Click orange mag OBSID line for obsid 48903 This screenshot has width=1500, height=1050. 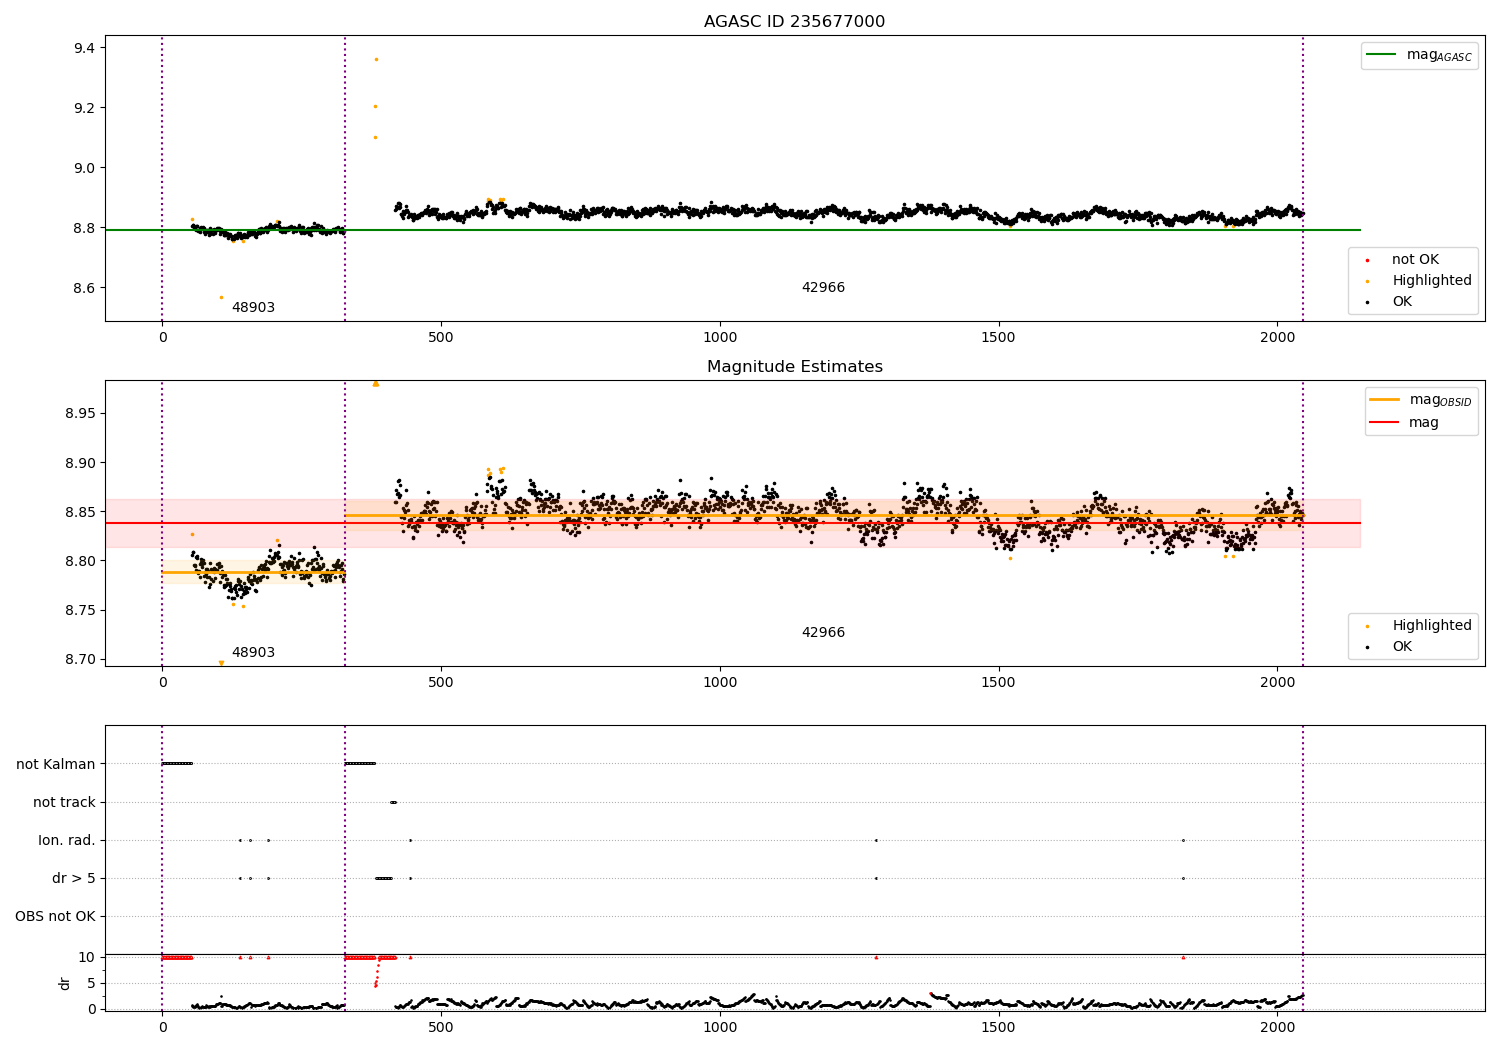point(253,572)
